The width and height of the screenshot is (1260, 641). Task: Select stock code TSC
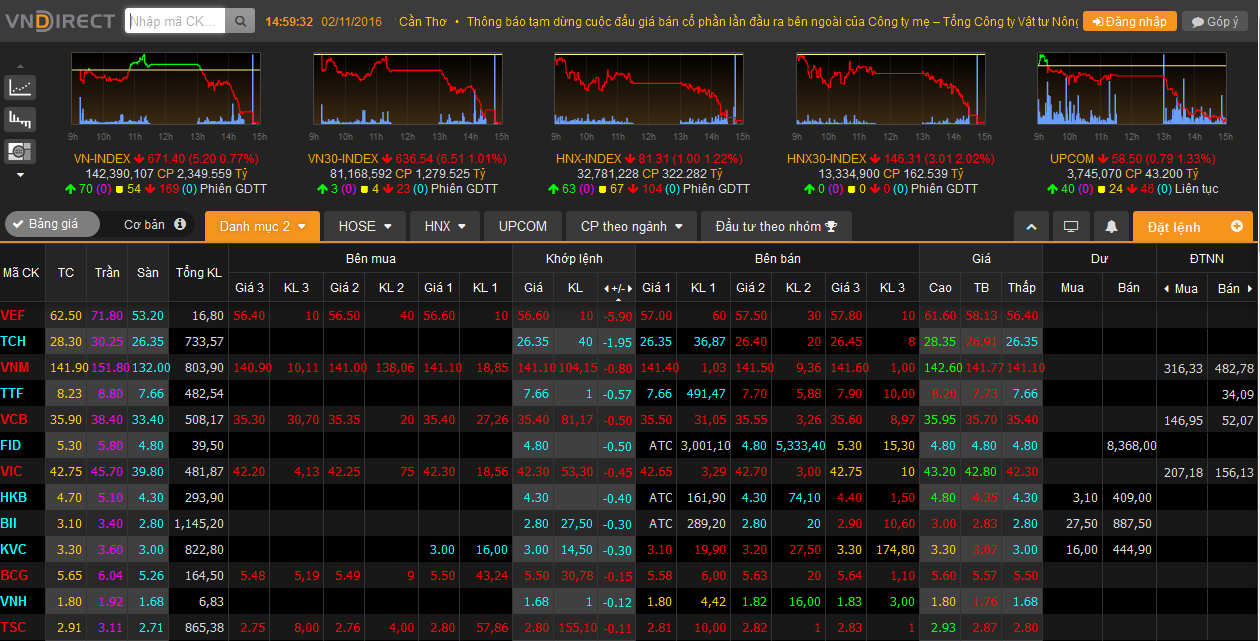[13, 627]
